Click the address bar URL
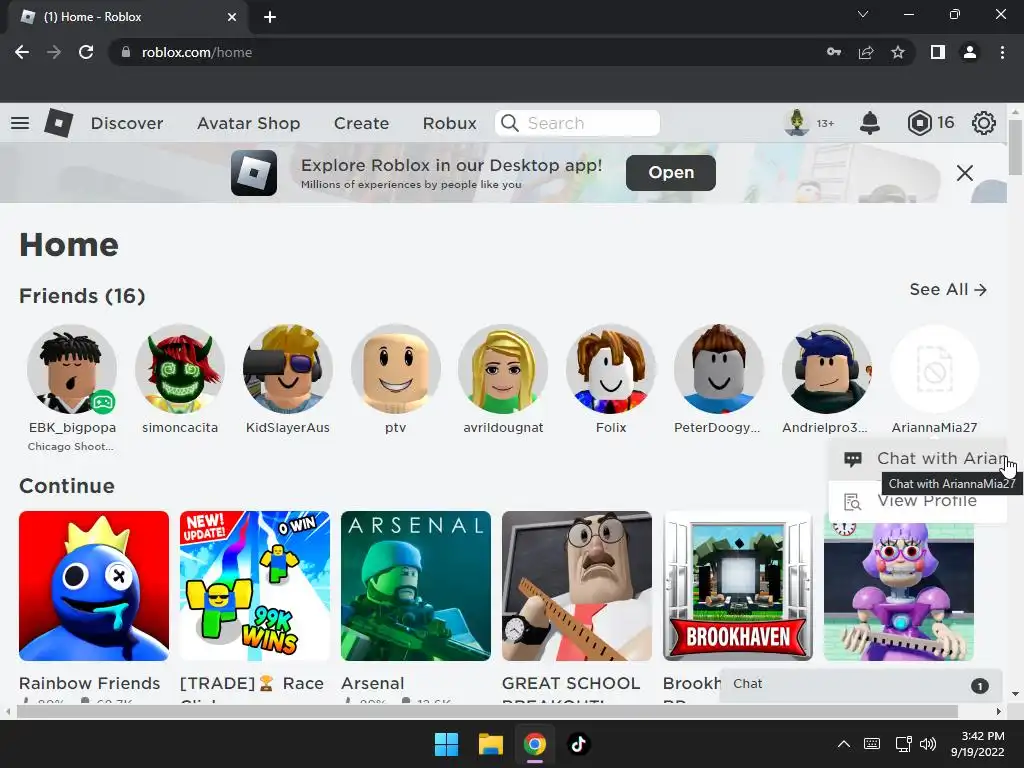Viewport: 1024px width, 768px height. (197, 52)
